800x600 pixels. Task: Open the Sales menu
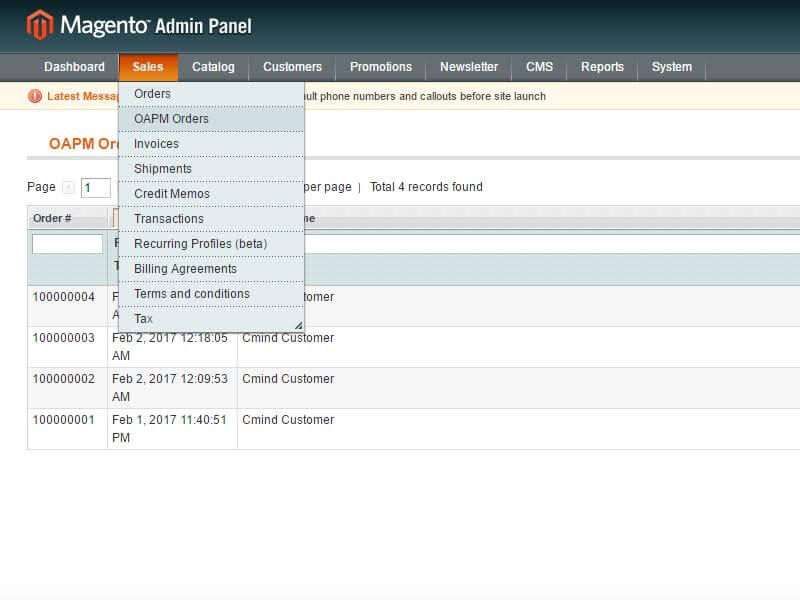(x=148, y=67)
